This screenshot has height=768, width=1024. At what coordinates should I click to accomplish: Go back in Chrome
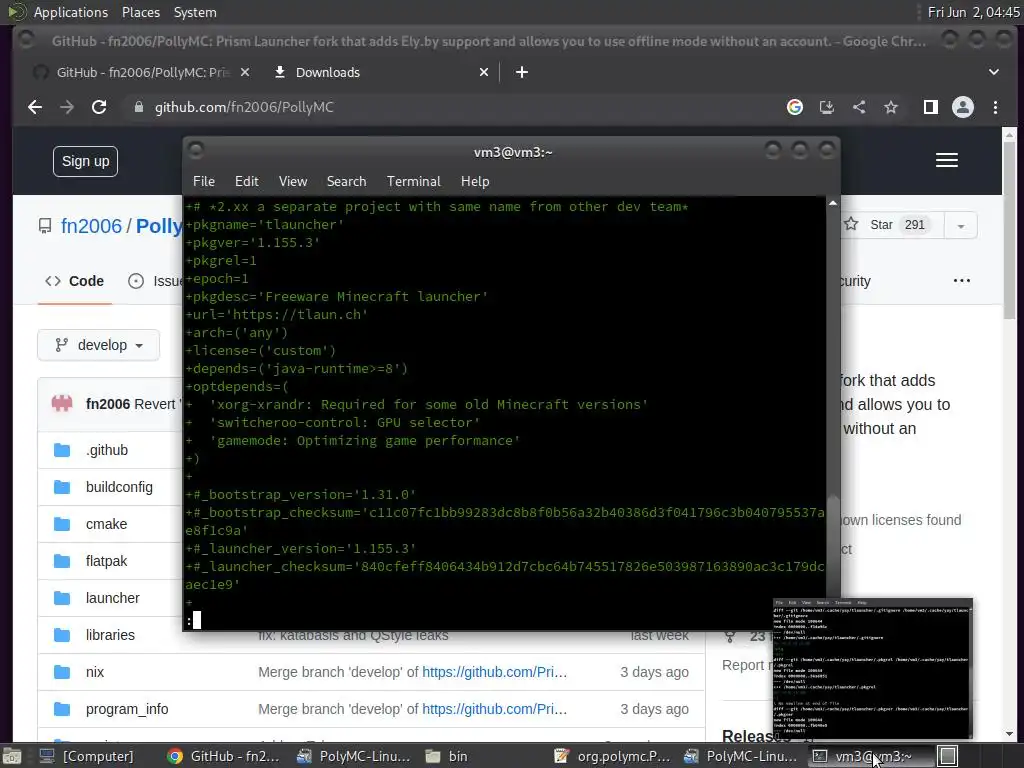pyautogui.click(x=35, y=107)
